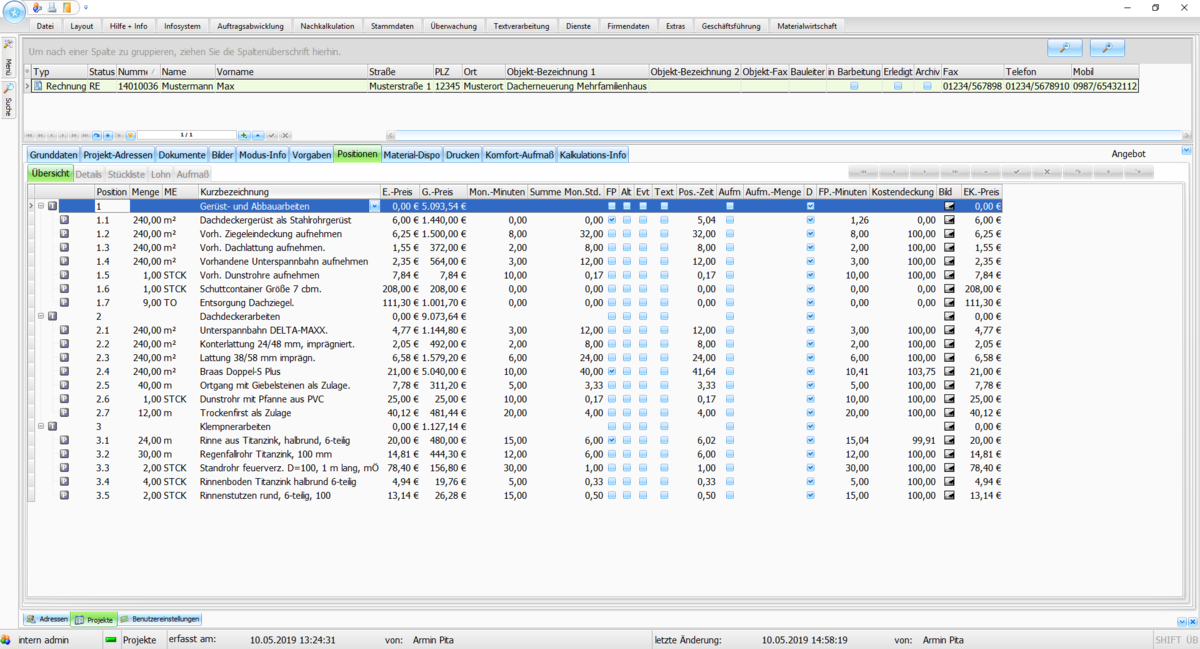Select the cell Entsorgung Dachziegel.
This screenshot has width=1200, height=649.
click(x=289, y=302)
